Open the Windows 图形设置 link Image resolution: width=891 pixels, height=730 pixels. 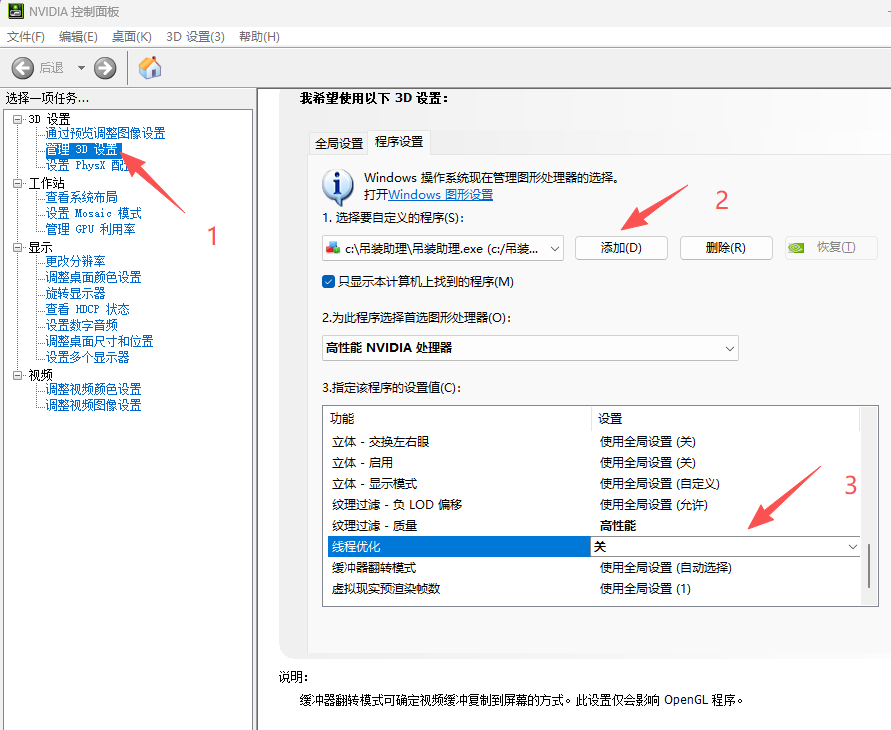tap(440, 194)
